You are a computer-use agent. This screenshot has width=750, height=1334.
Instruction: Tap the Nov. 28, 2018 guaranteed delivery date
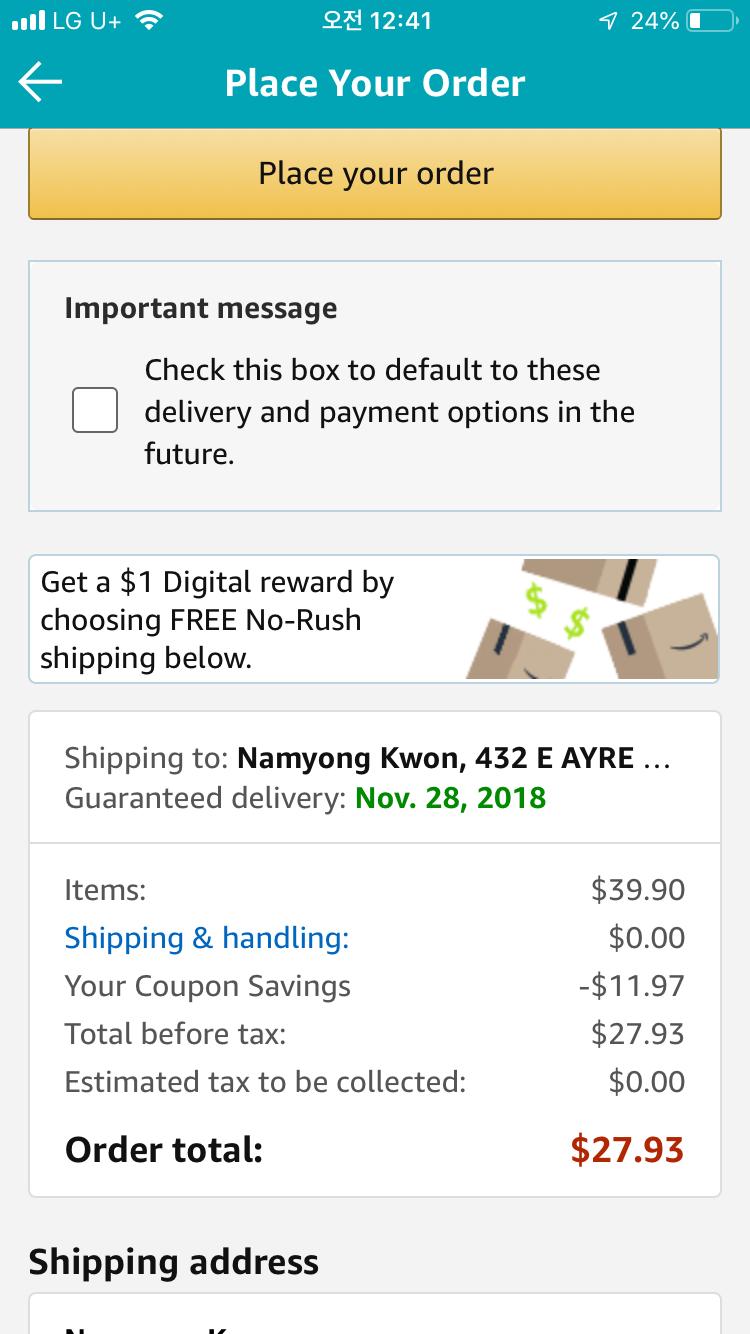[x=450, y=798]
